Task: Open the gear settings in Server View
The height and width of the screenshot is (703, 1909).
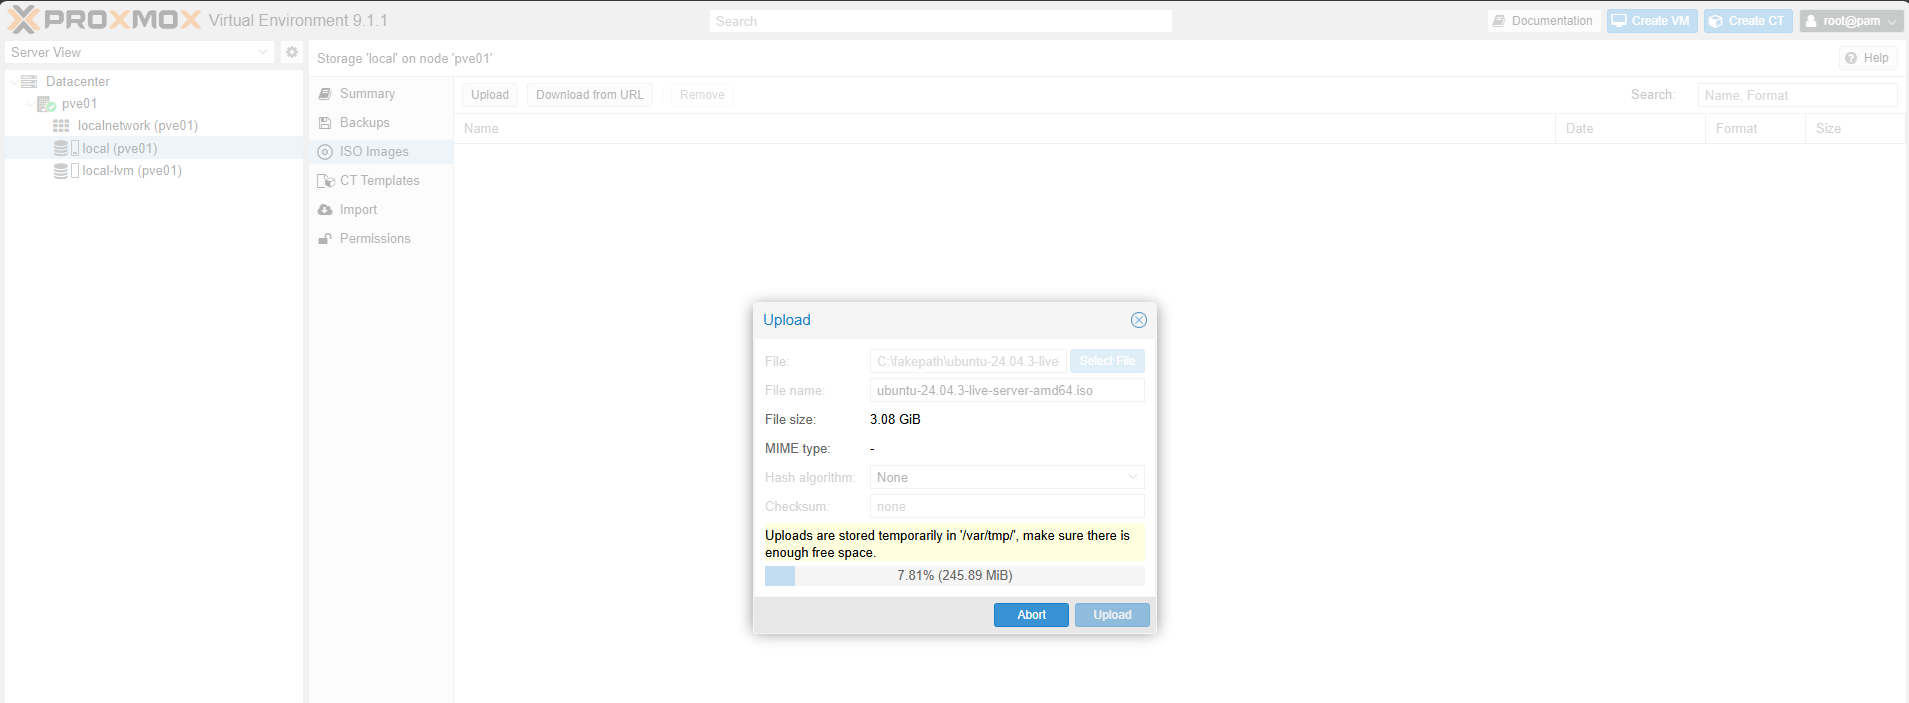Action: coord(292,52)
